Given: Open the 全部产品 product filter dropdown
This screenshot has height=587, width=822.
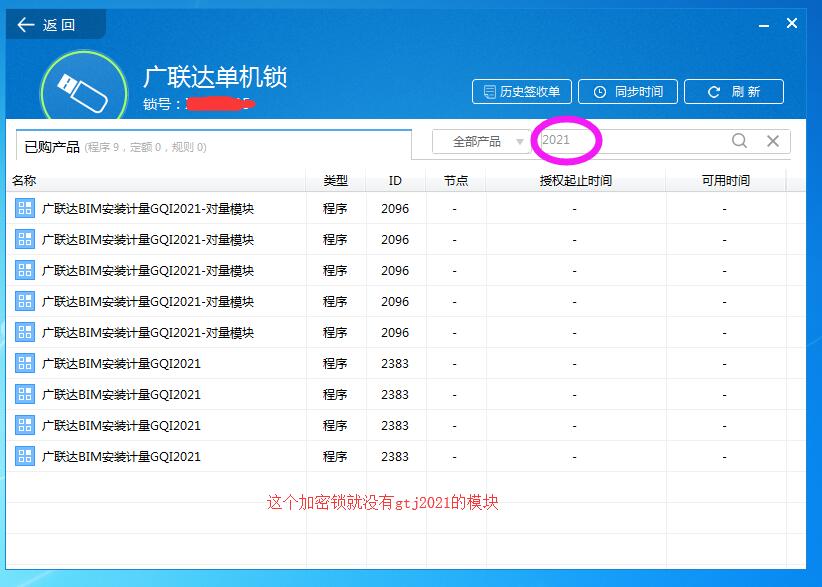Looking at the screenshot, I should click(x=481, y=141).
